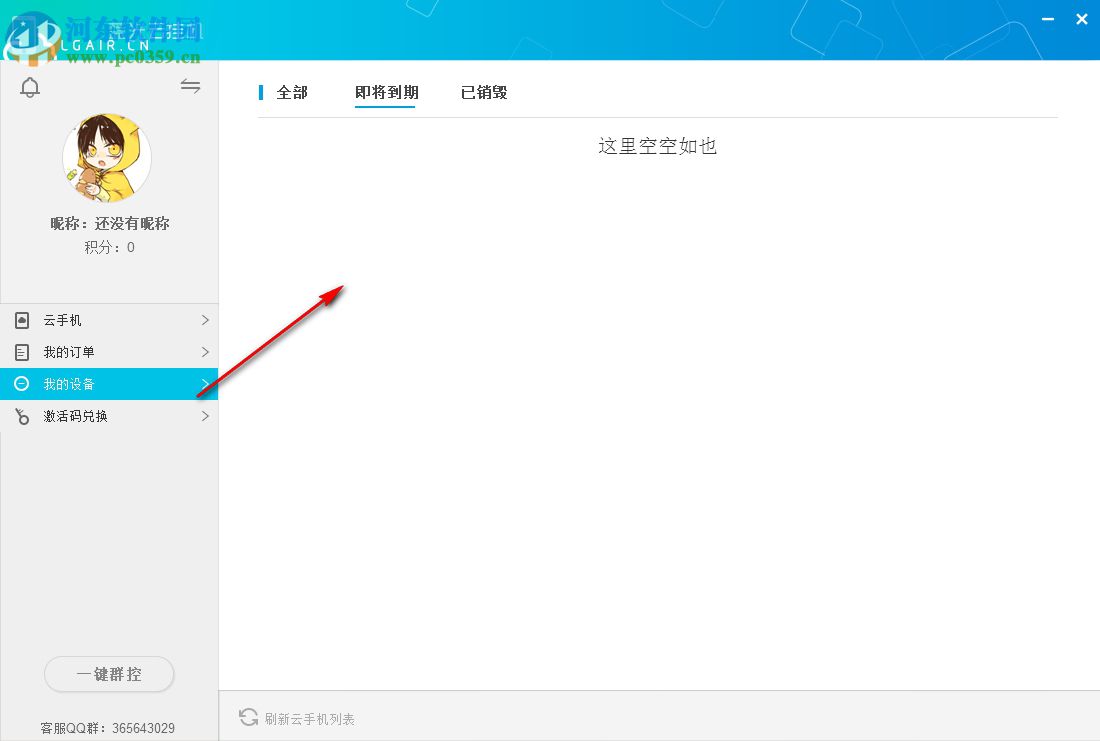Click the order document icon beside 我的订单
The image size is (1100, 741).
click(22, 352)
